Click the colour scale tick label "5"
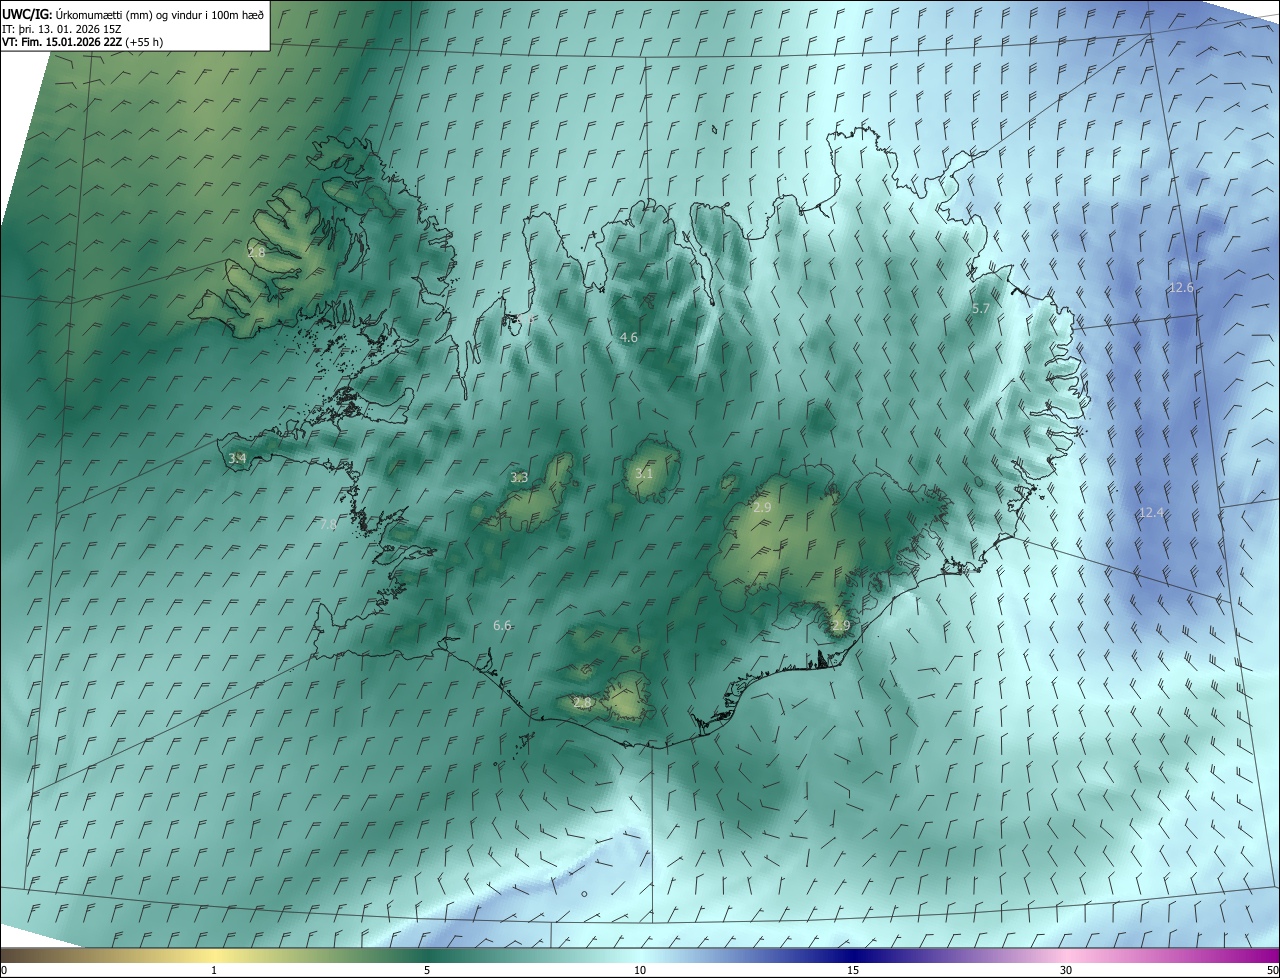 tap(427, 971)
